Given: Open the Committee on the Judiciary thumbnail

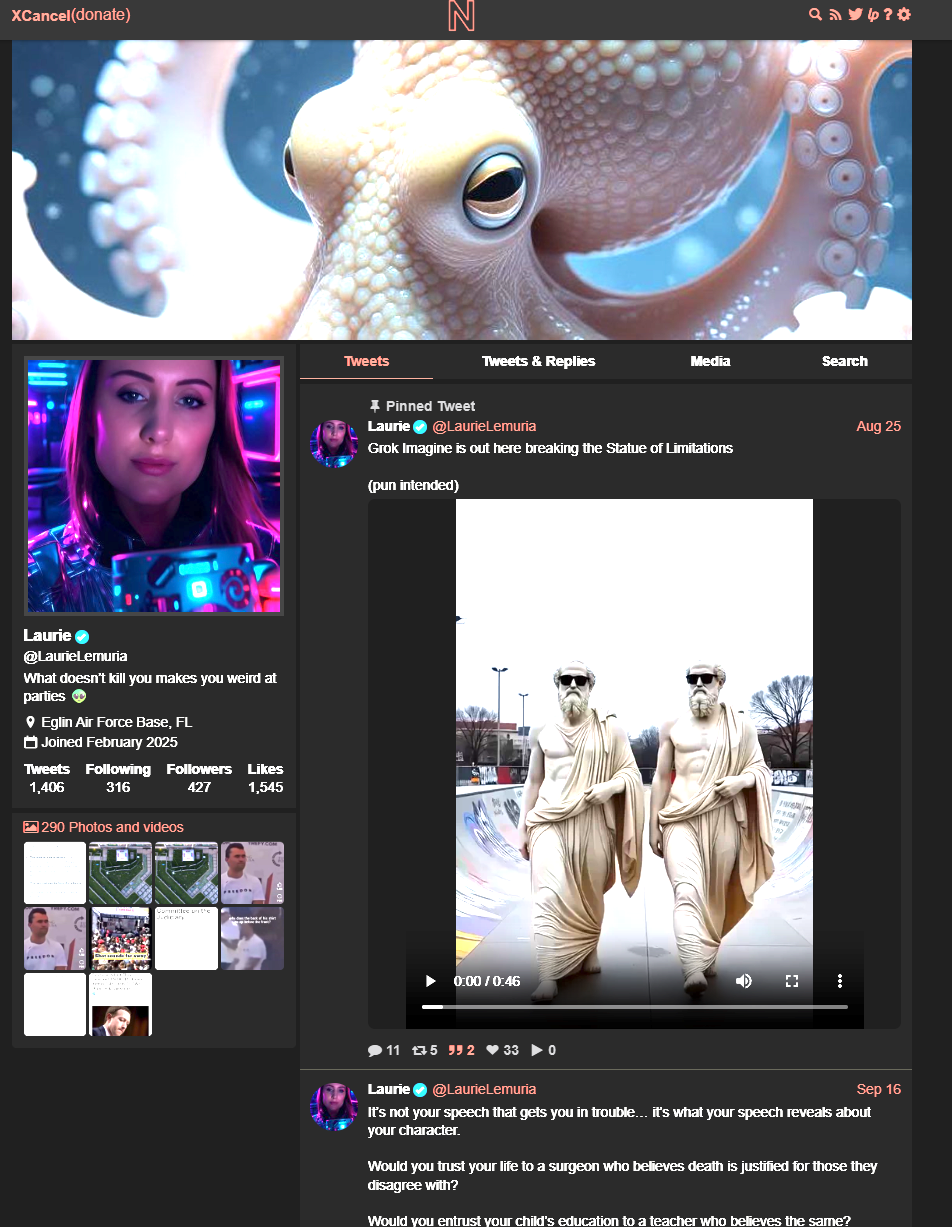Looking at the screenshot, I should pyautogui.click(x=186, y=938).
